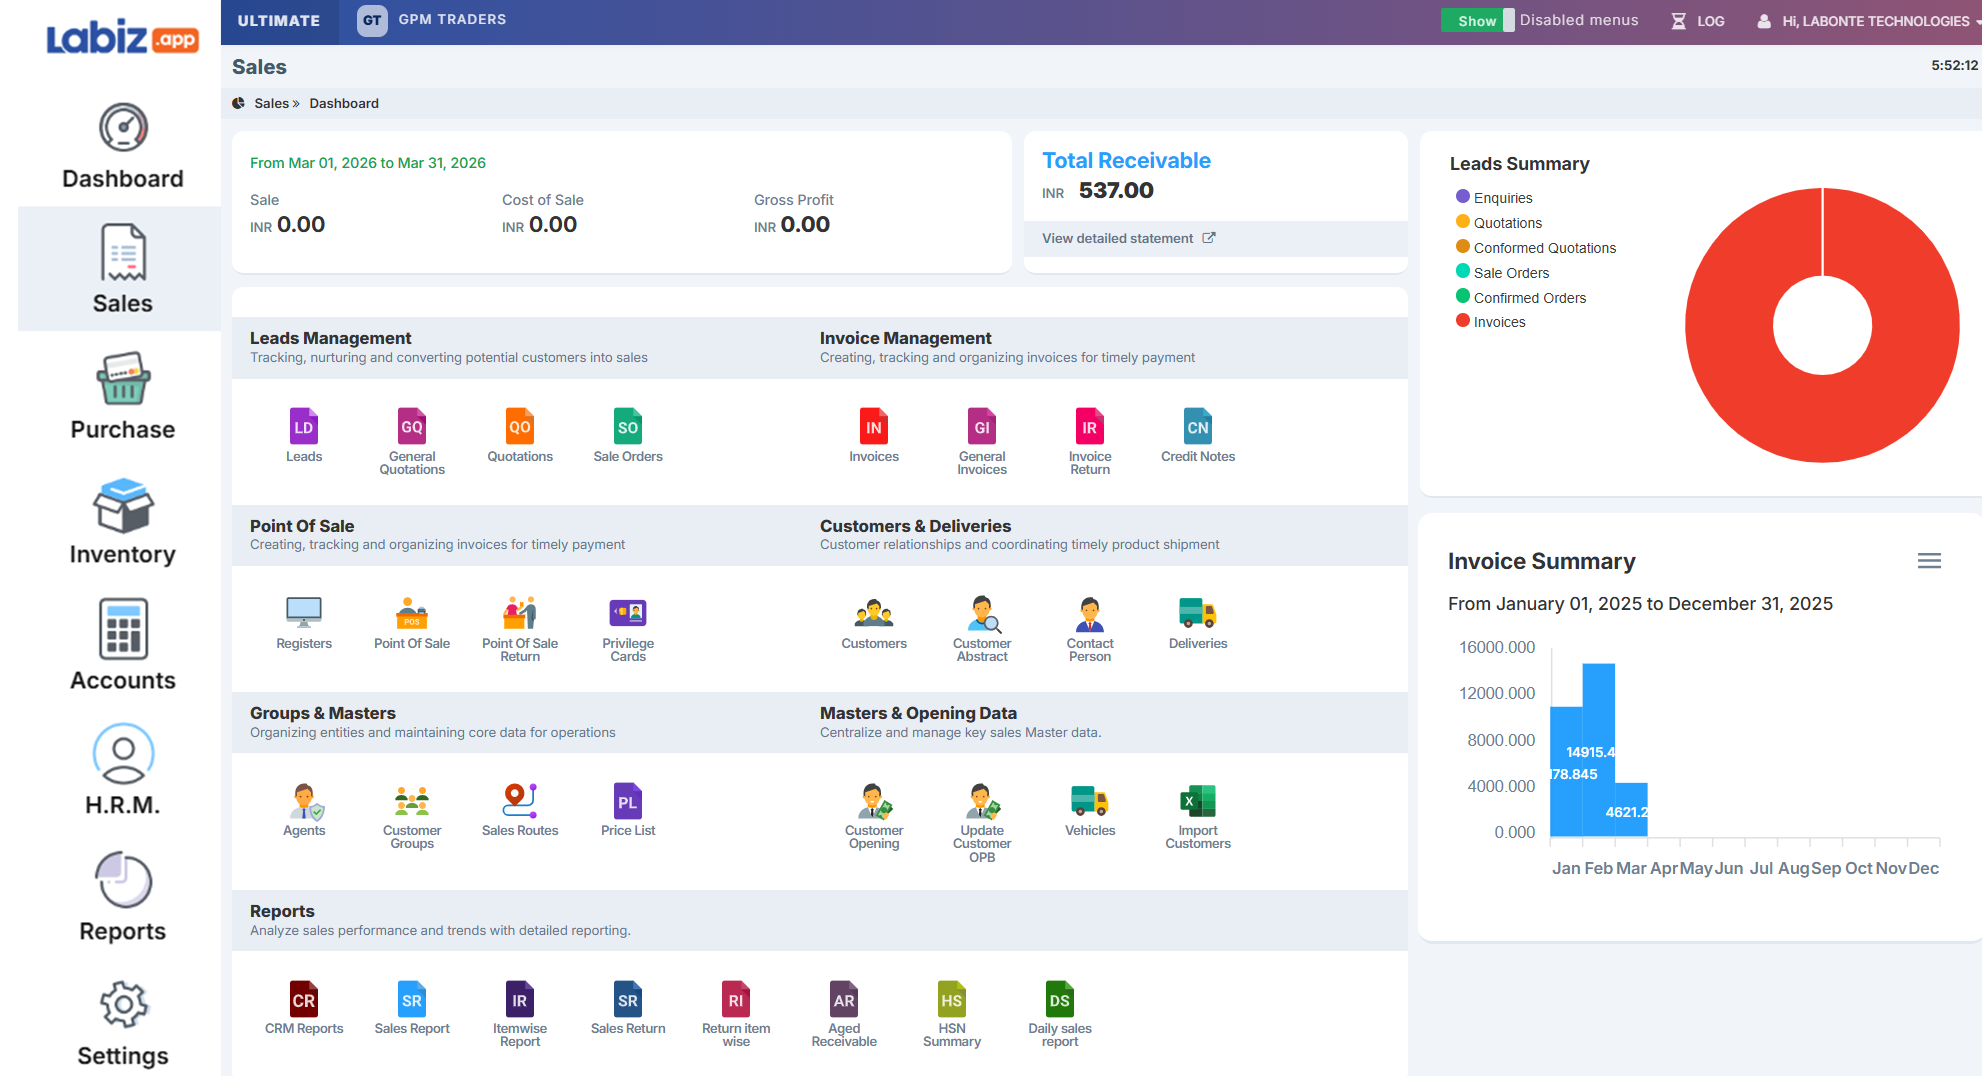Toggle Enquiries legend in Leads Summary
1982x1079 pixels.
(x=1494, y=198)
